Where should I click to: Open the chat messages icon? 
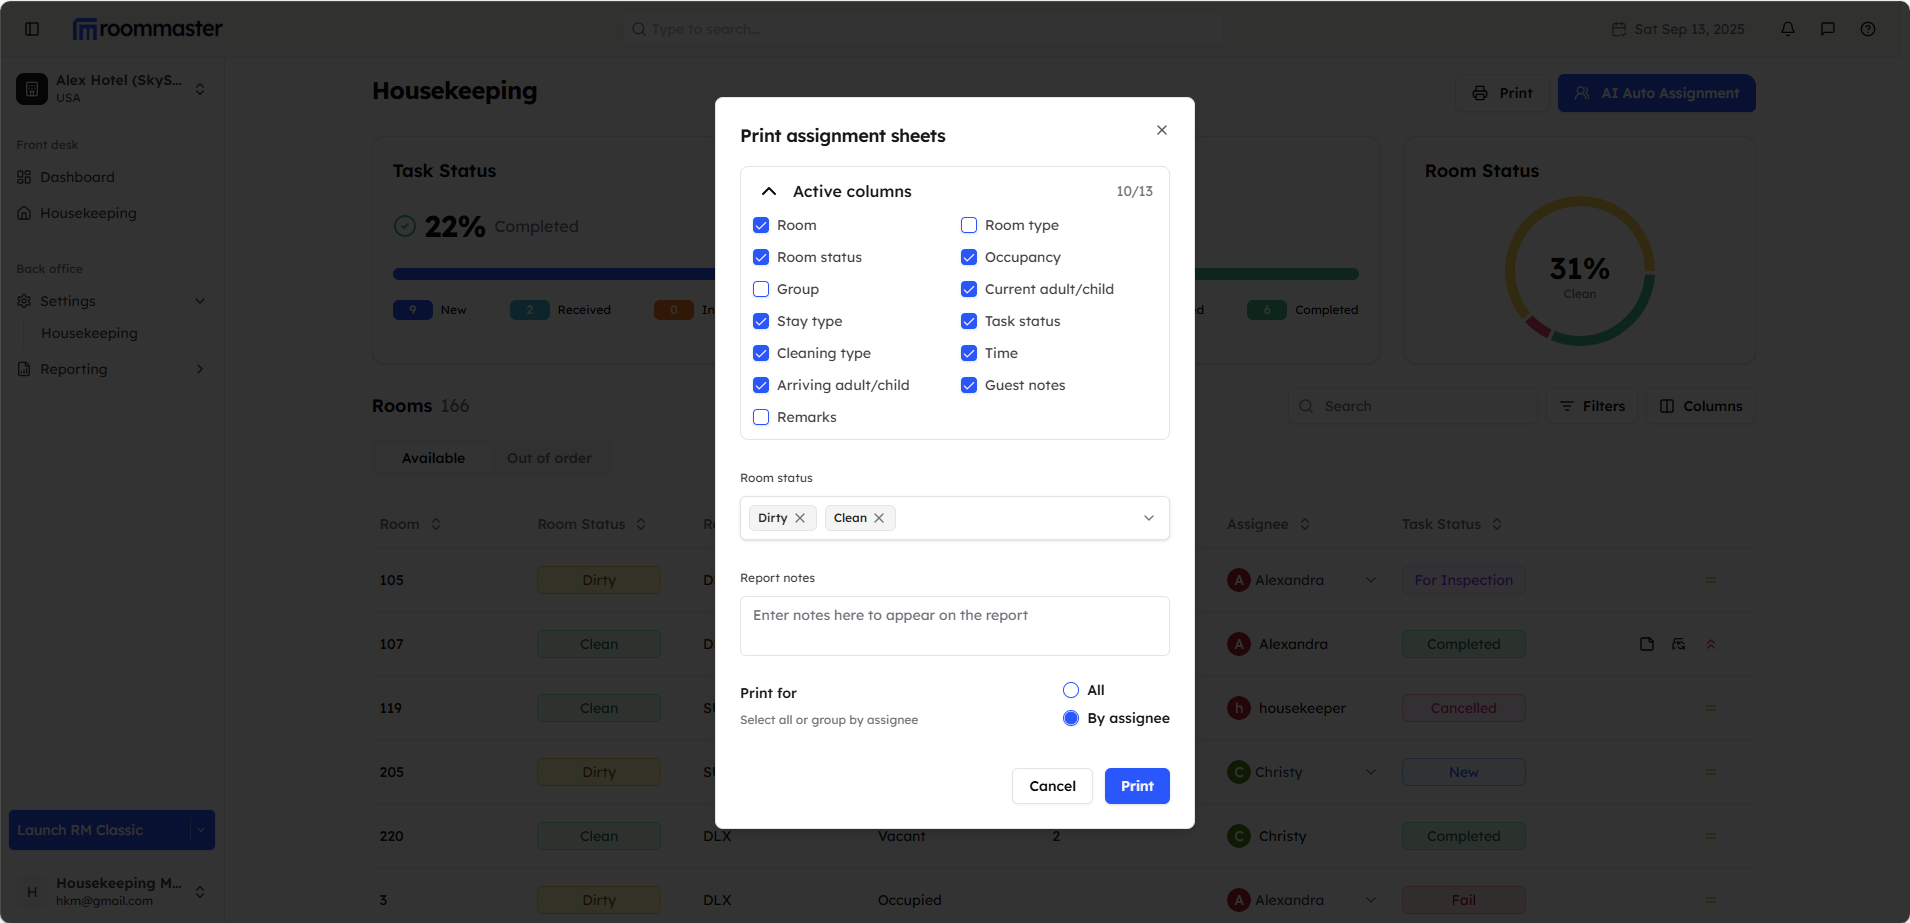(1827, 29)
